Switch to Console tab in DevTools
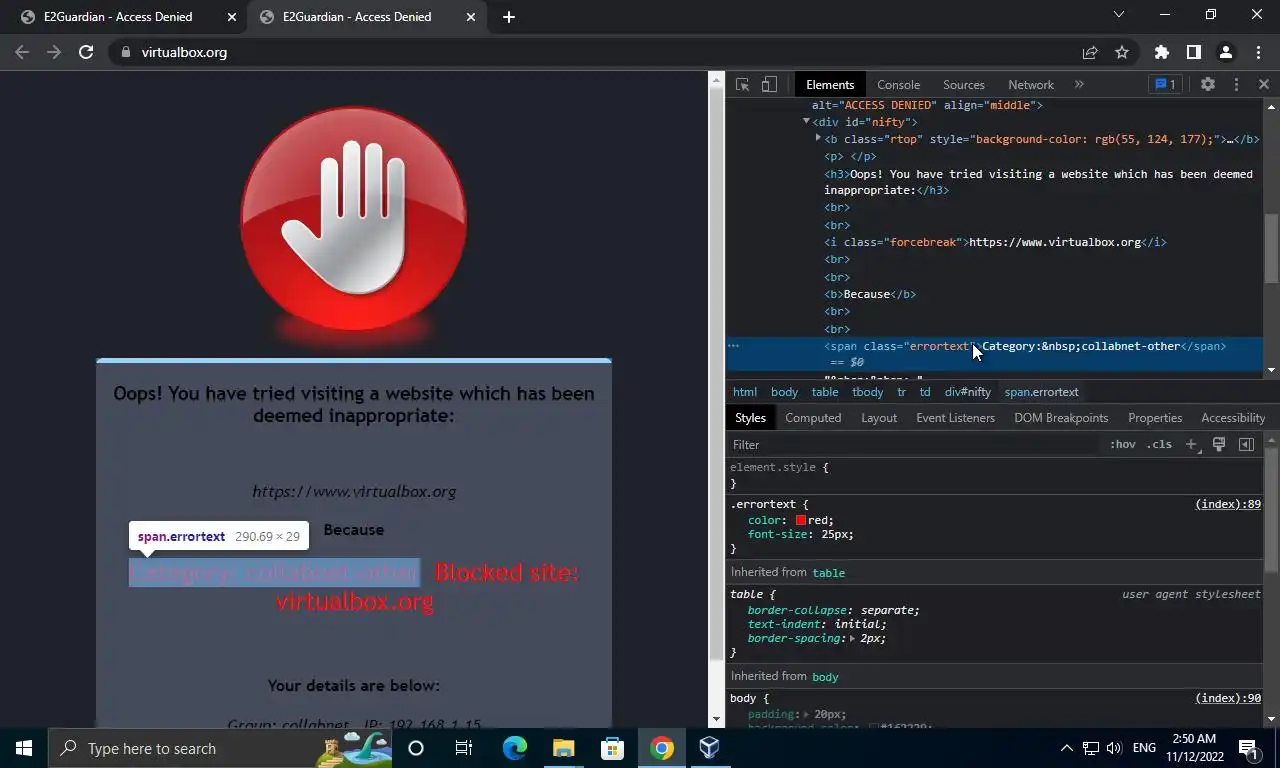 [x=898, y=85]
